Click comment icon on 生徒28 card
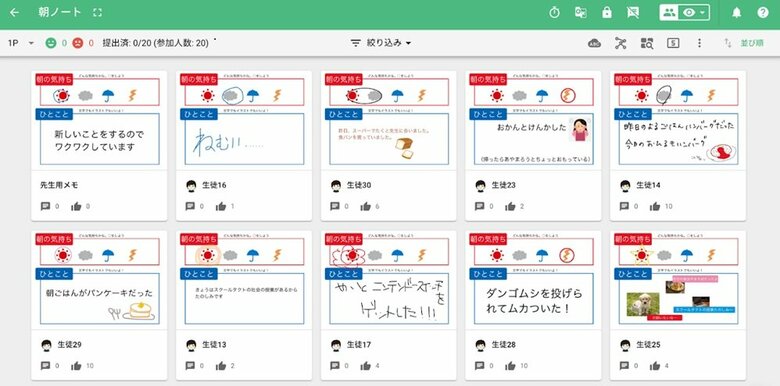Image resolution: width=780 pixels, height=386 pixels. [x=479, y=366]
